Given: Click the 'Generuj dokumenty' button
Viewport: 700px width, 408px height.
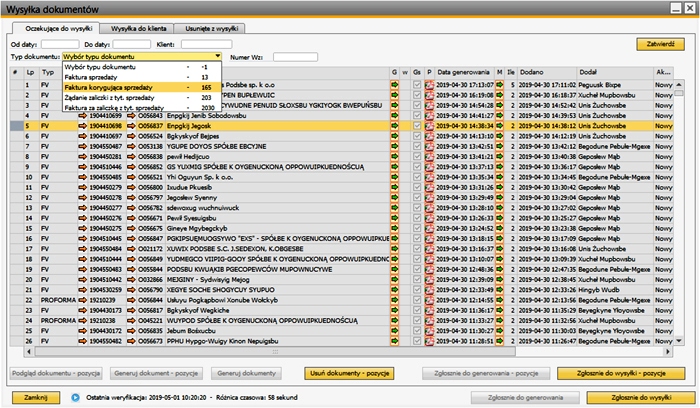Looking at the screenshot, I should [x=246, y=373].
